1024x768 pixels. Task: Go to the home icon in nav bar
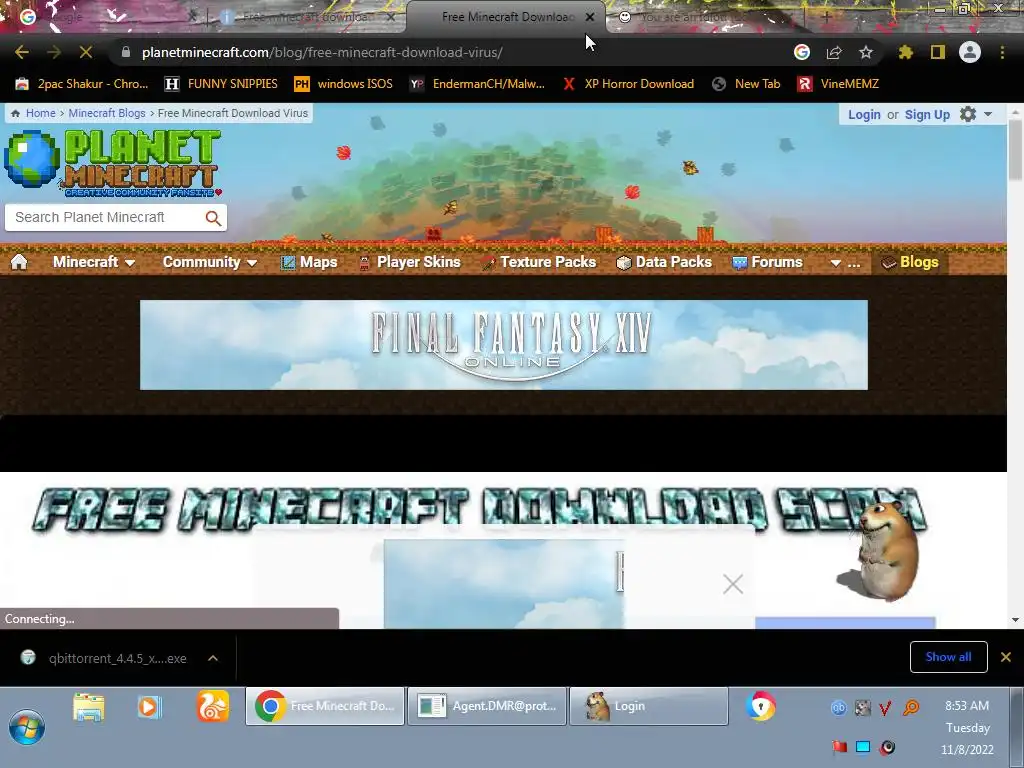[19, 262]
